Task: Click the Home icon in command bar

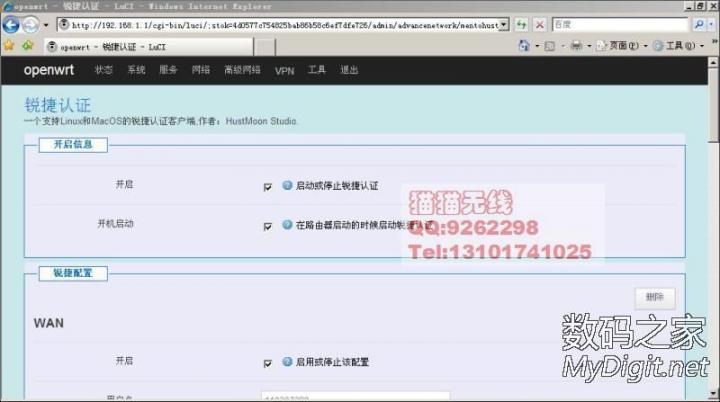Action: point(524,46)
